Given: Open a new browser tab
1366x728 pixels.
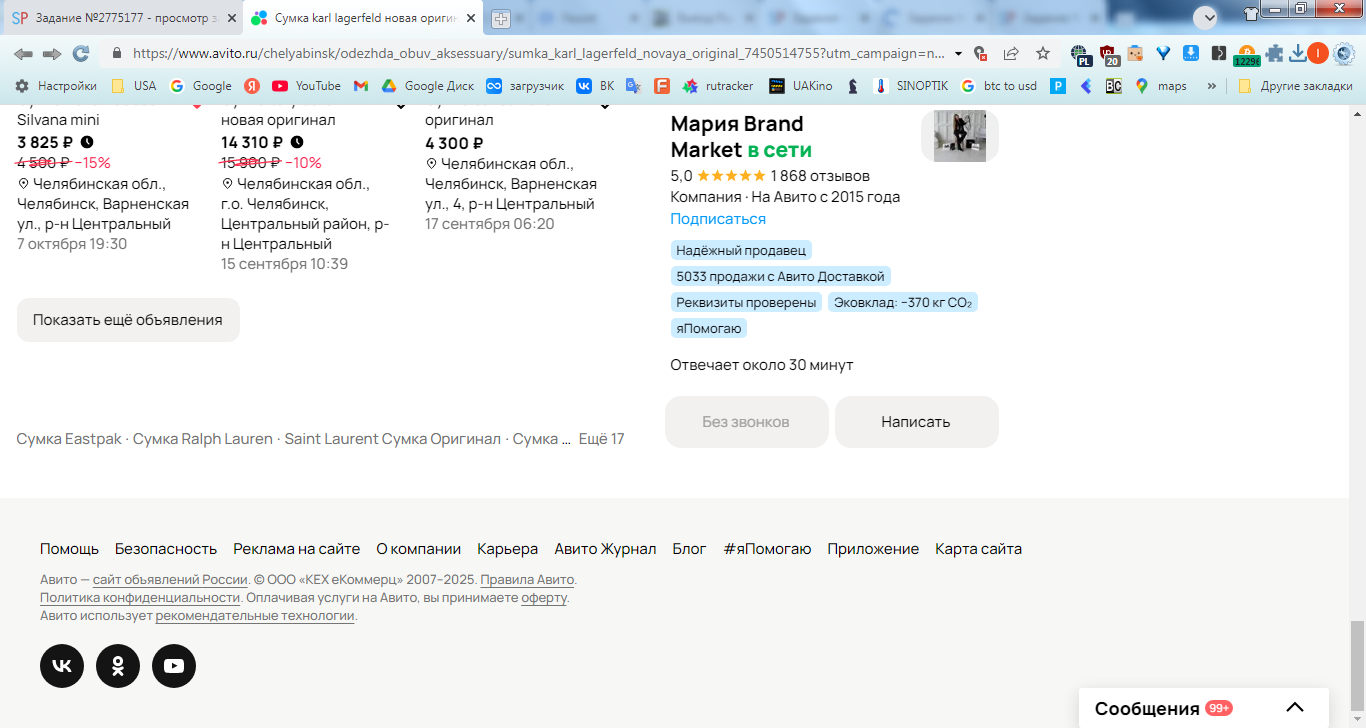Looking at the screenshot, I should 501,18.
